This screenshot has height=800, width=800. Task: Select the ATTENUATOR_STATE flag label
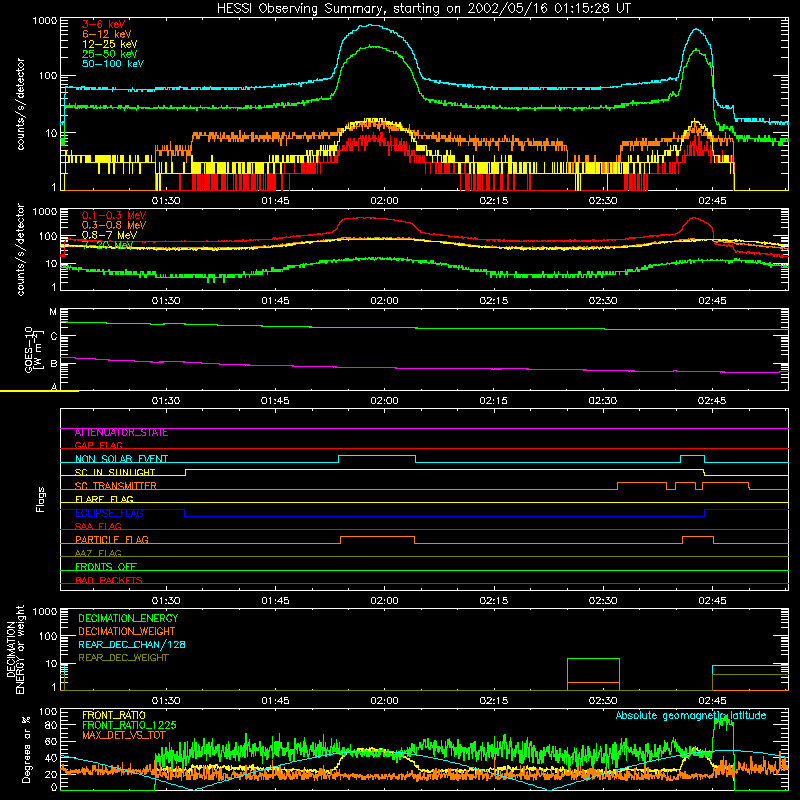click(121, 432)
